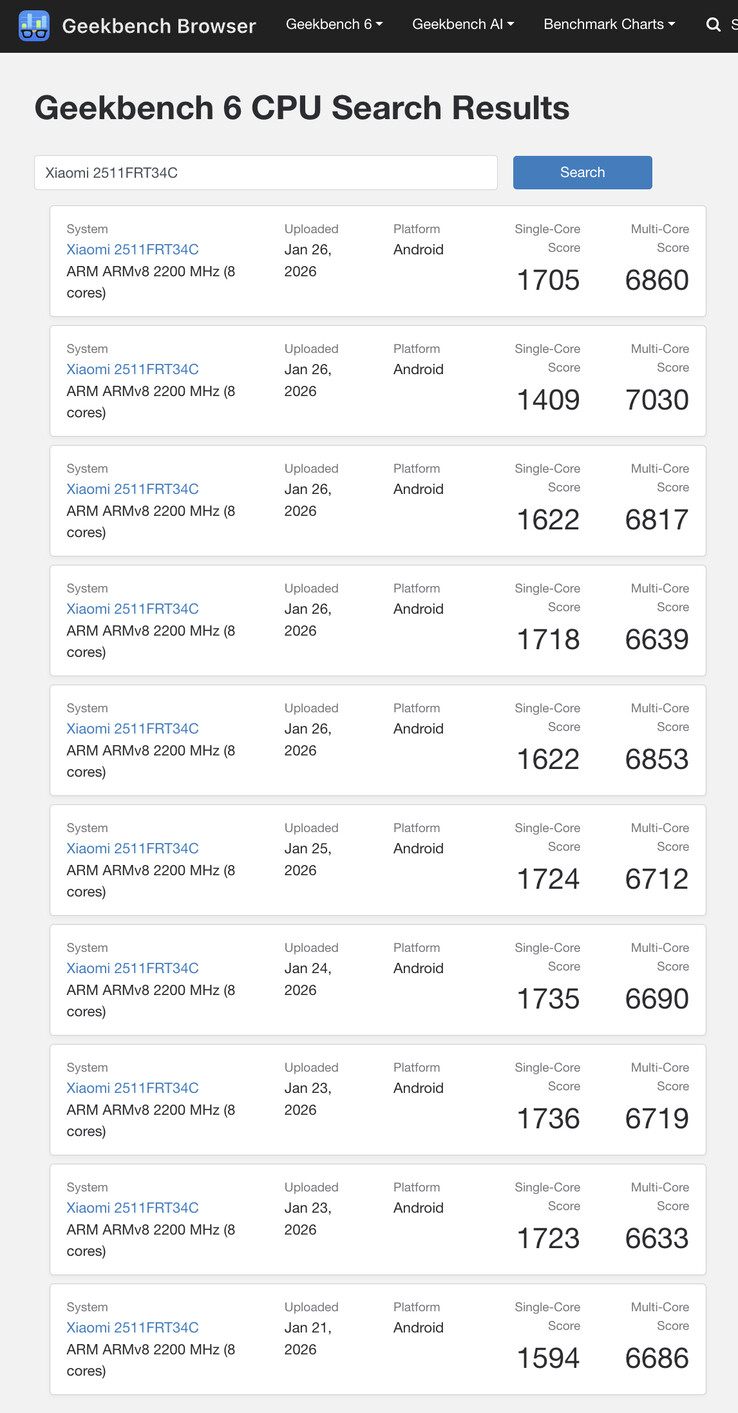The width and height of the screenshot is (738, 1413).
Task: Click the Geekbench Browser logo icon
Action: click(x=34, y=25)
